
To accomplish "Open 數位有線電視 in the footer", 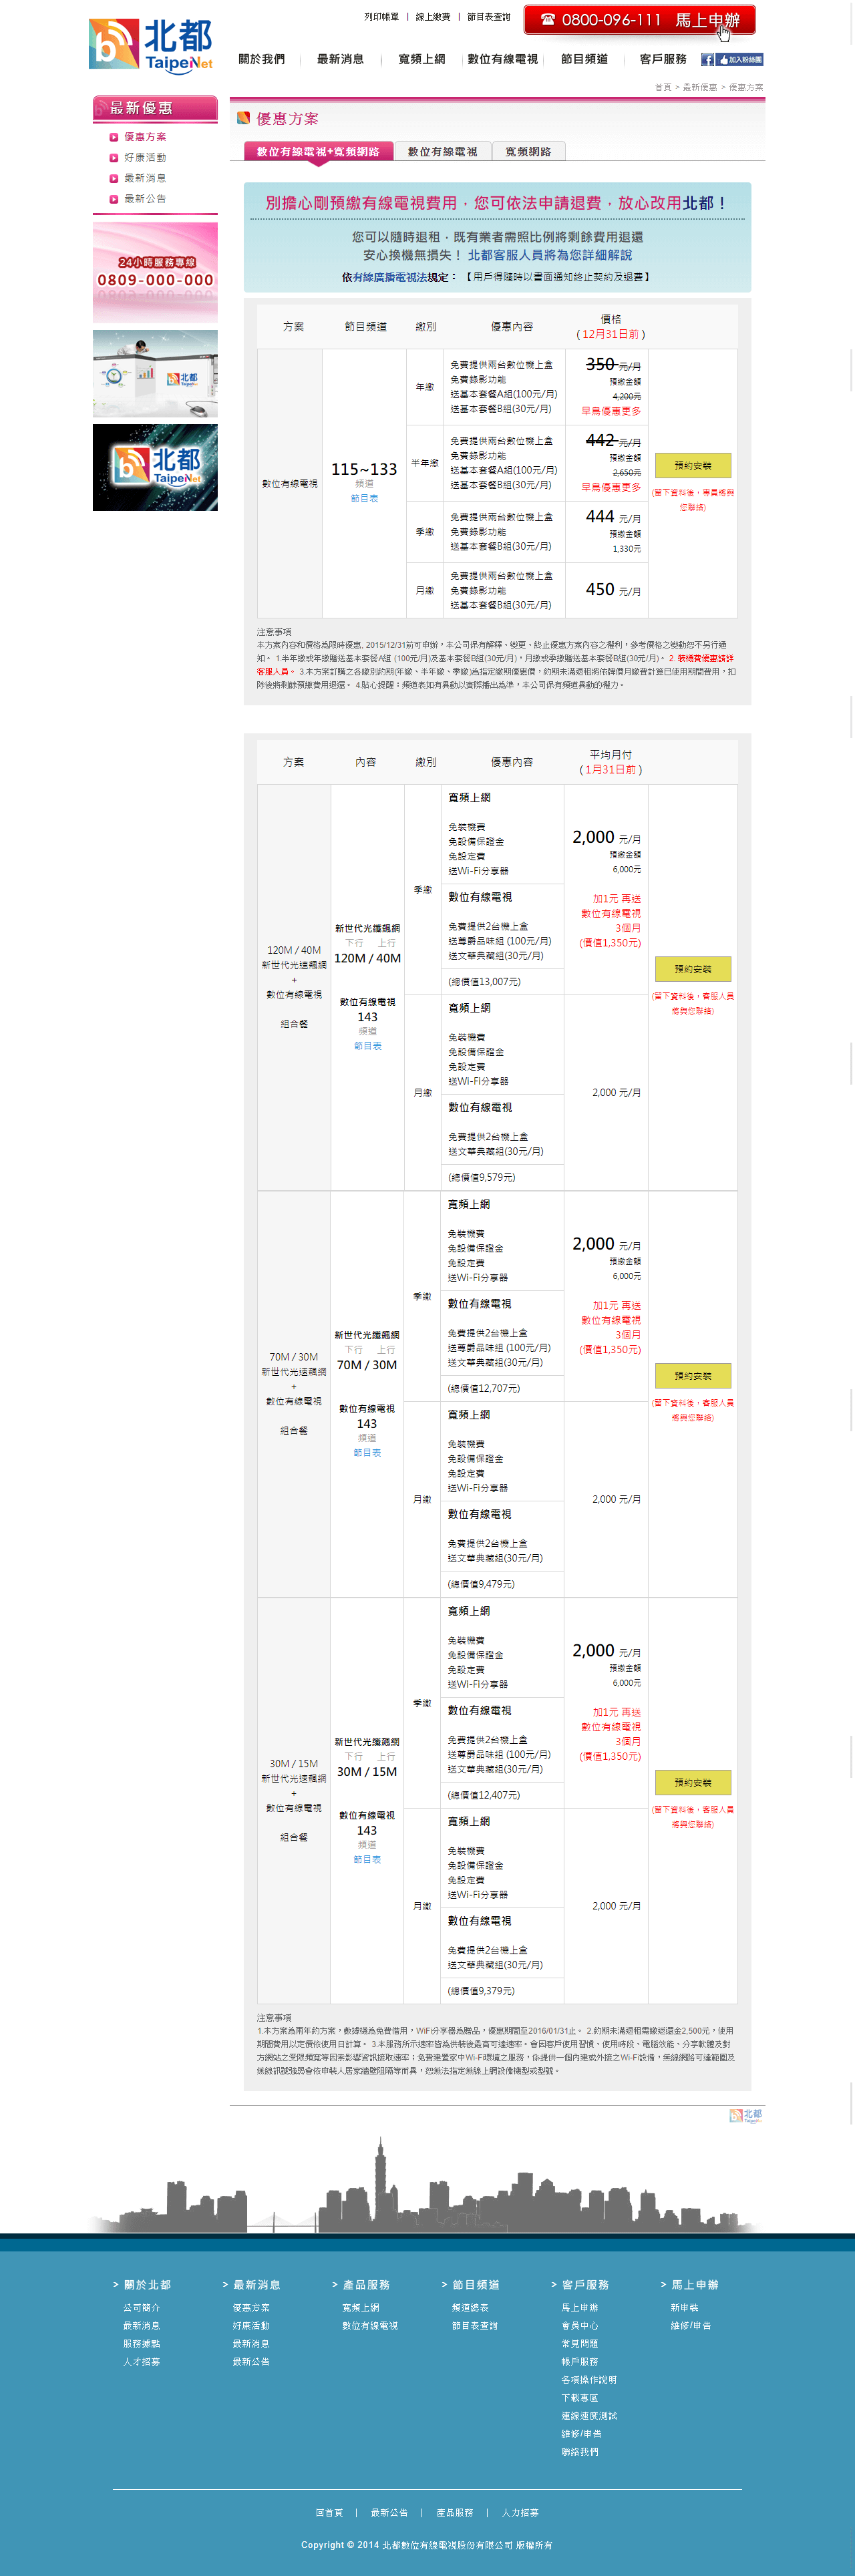I will [x=370, y=2326].
